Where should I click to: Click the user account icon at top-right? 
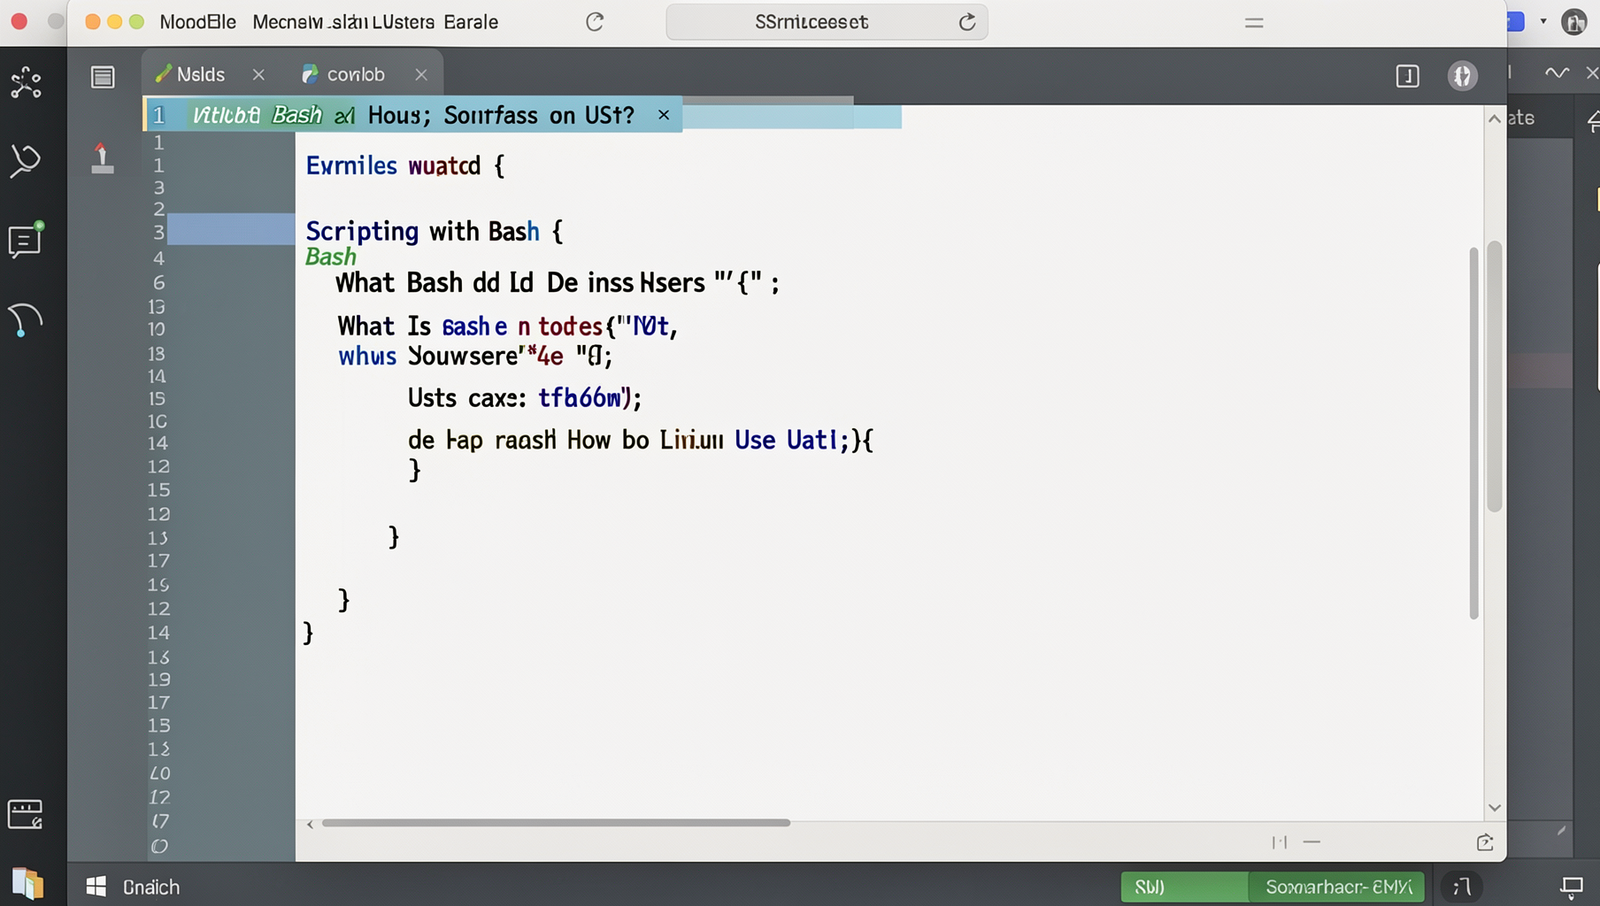pos(1574,22)
